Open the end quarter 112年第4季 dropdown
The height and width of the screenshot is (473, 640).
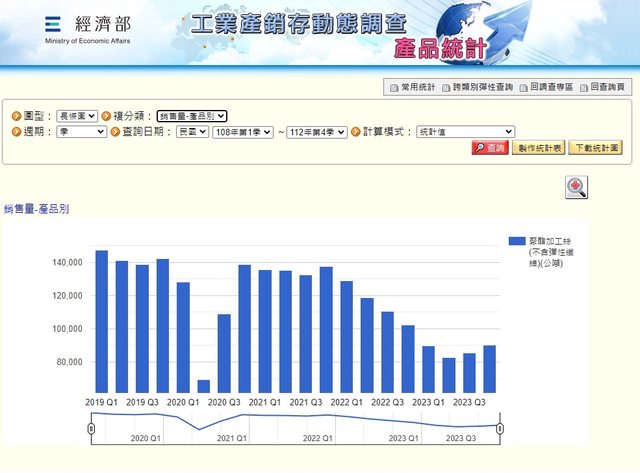[318, 131]
